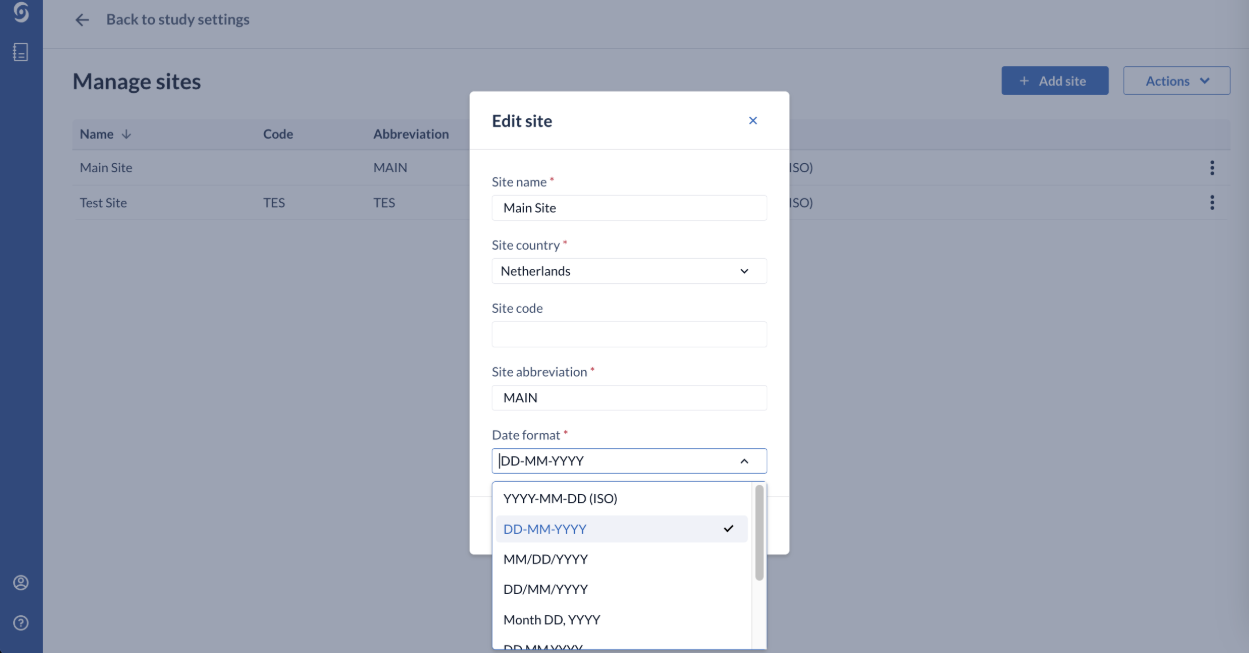Close the Edit site dialog
This screenshot has height=653, width=1249.
tap(753, 121)
